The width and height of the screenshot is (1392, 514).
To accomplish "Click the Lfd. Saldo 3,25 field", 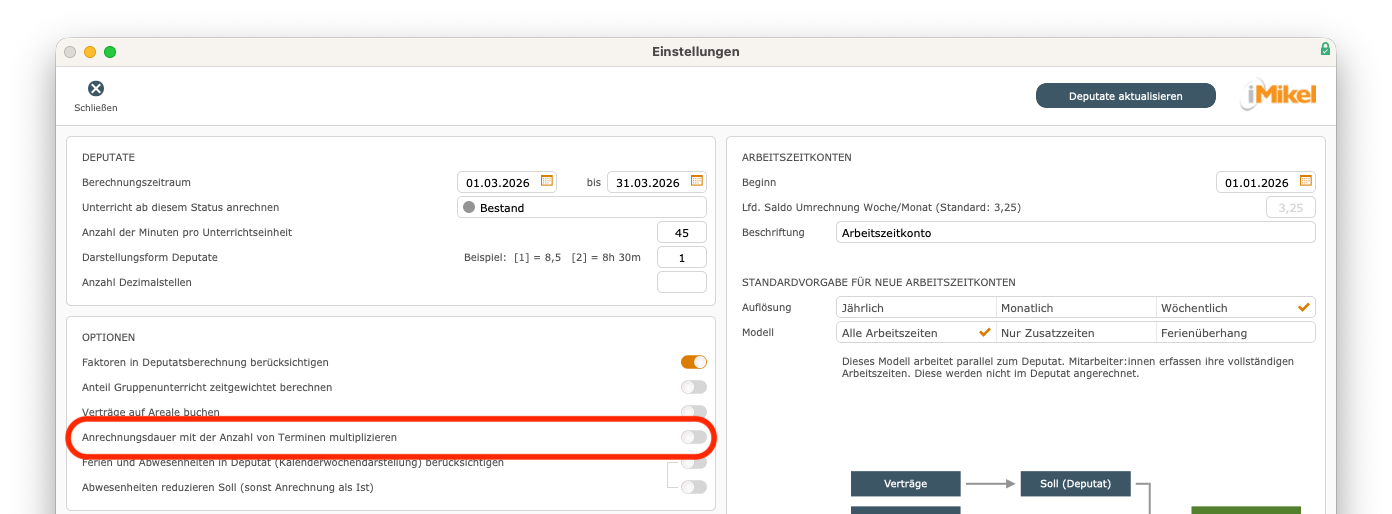I will pyautogui.click(x=1291, y=207).
